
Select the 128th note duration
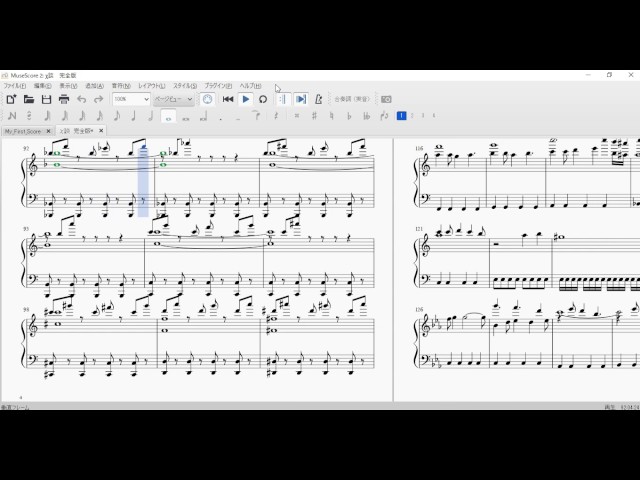pyautogui.click(x=47, y=116)
